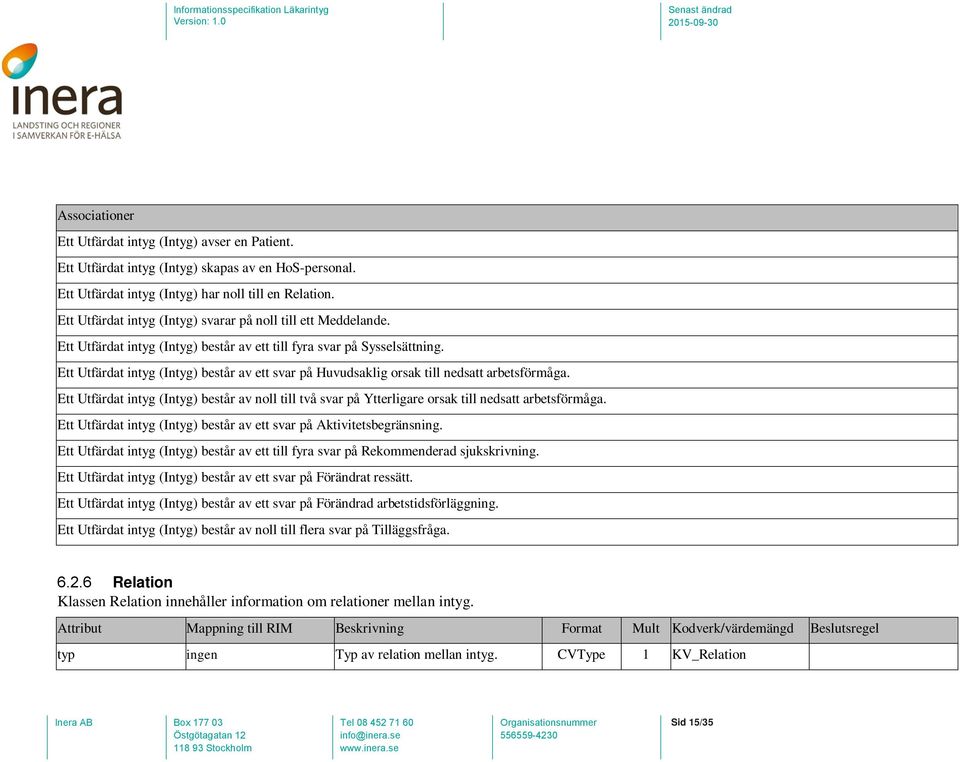The width and height of the screenshot is (960, 762).
Task: Click the 'Beslutsregel' column header
Action: click(883, 630)
